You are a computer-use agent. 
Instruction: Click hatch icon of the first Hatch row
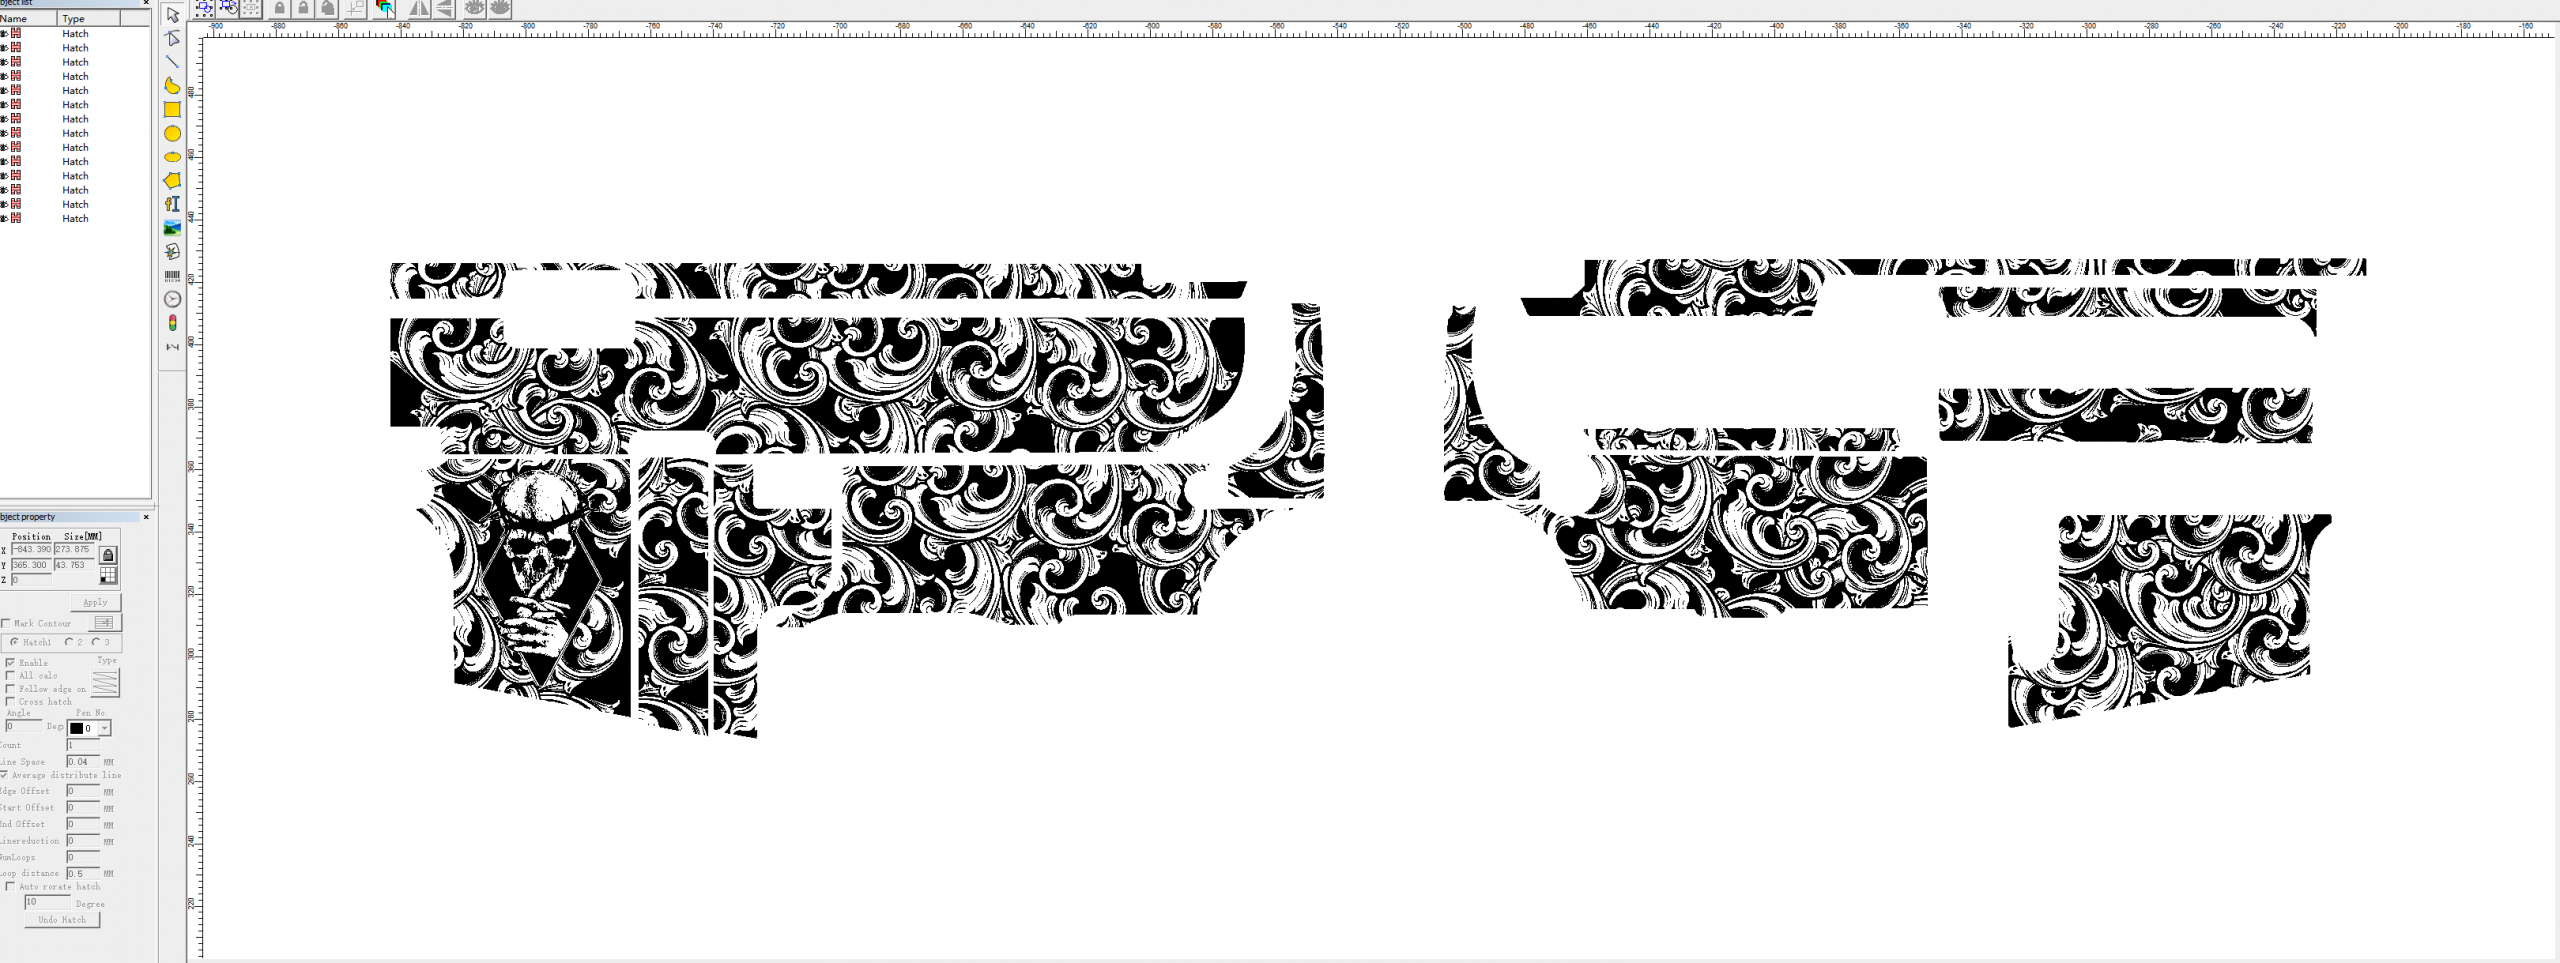[16, 33]
